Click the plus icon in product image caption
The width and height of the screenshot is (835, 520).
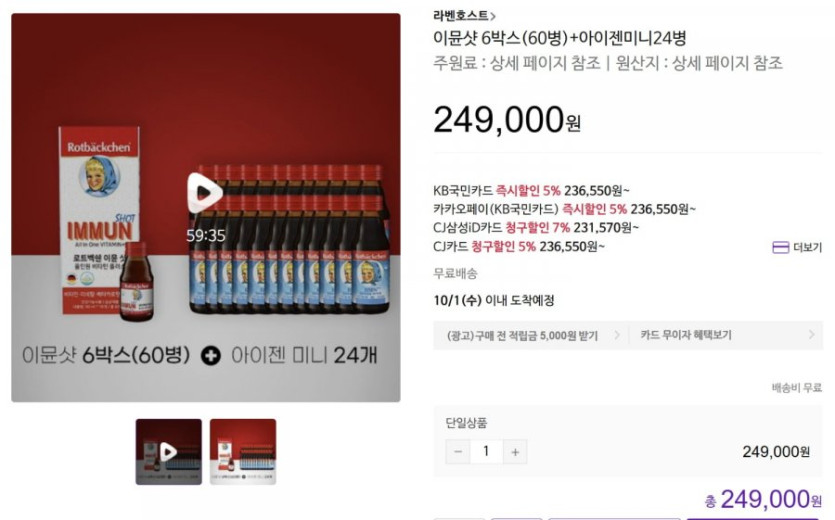pos(210,355)
